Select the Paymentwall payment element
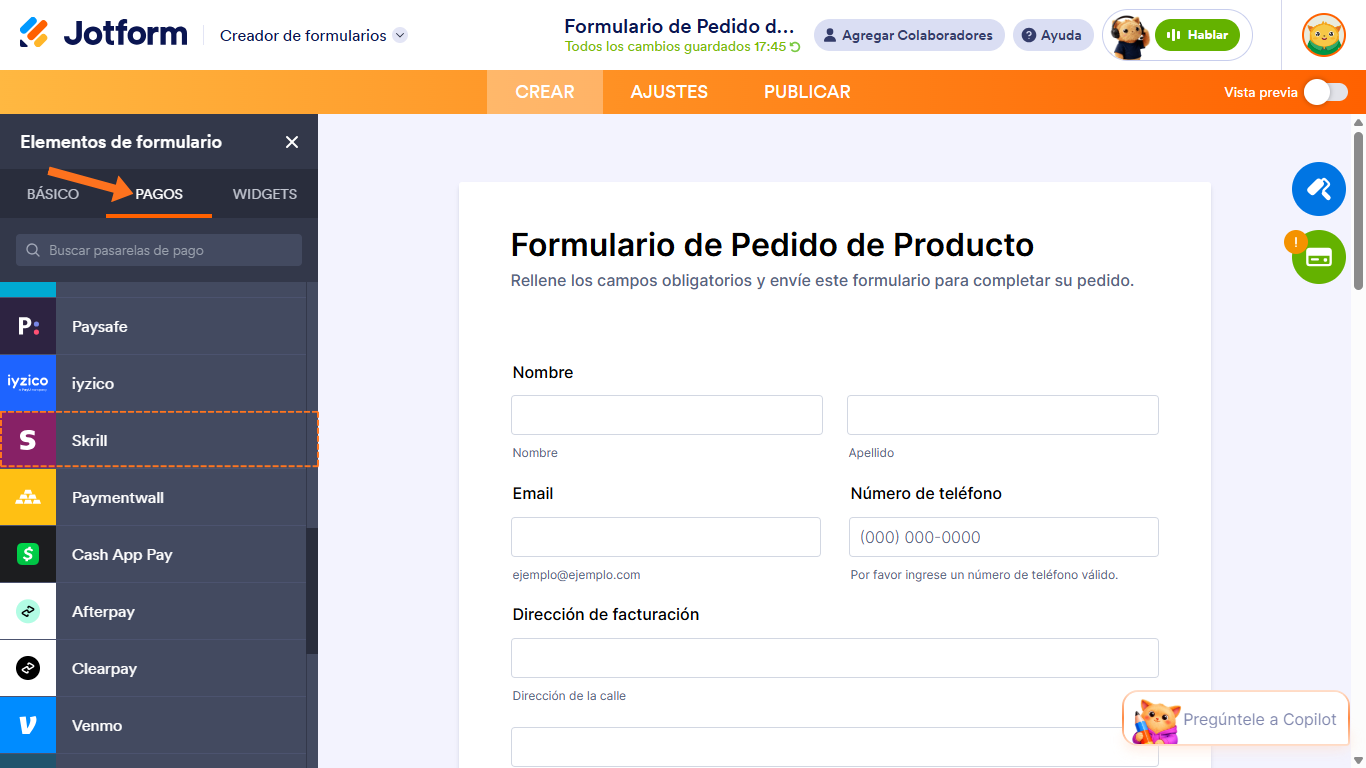Viewport: 1366px width, 768px height. tap(153, 497)
